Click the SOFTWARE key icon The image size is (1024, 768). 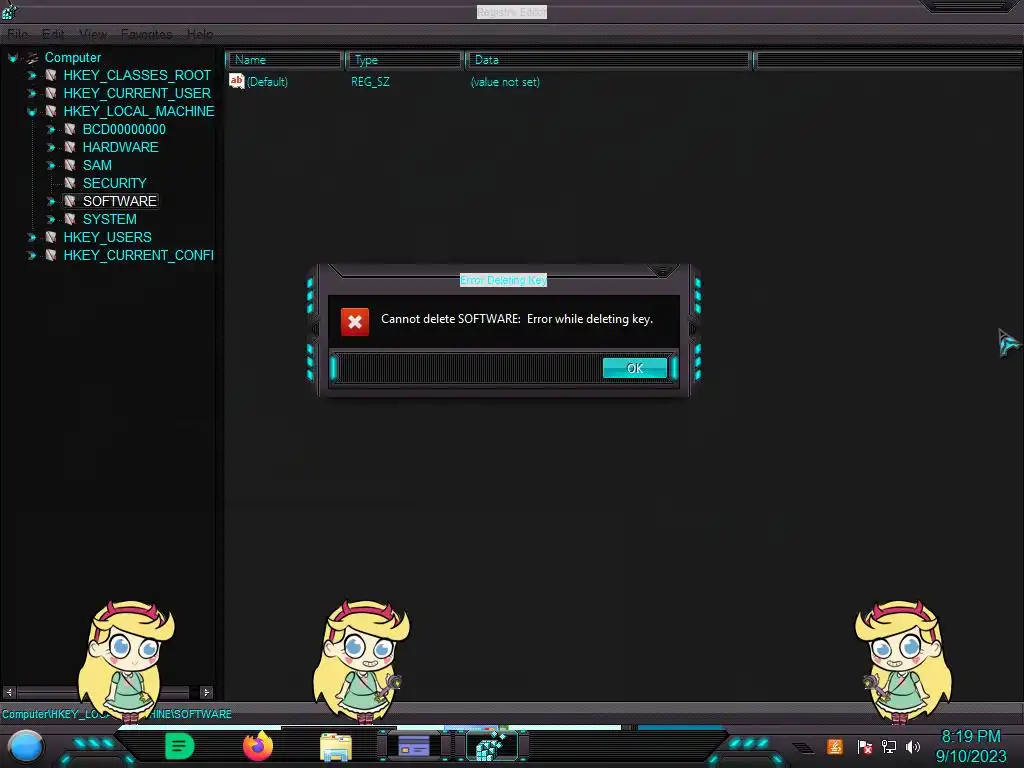[x=70, y=201]
